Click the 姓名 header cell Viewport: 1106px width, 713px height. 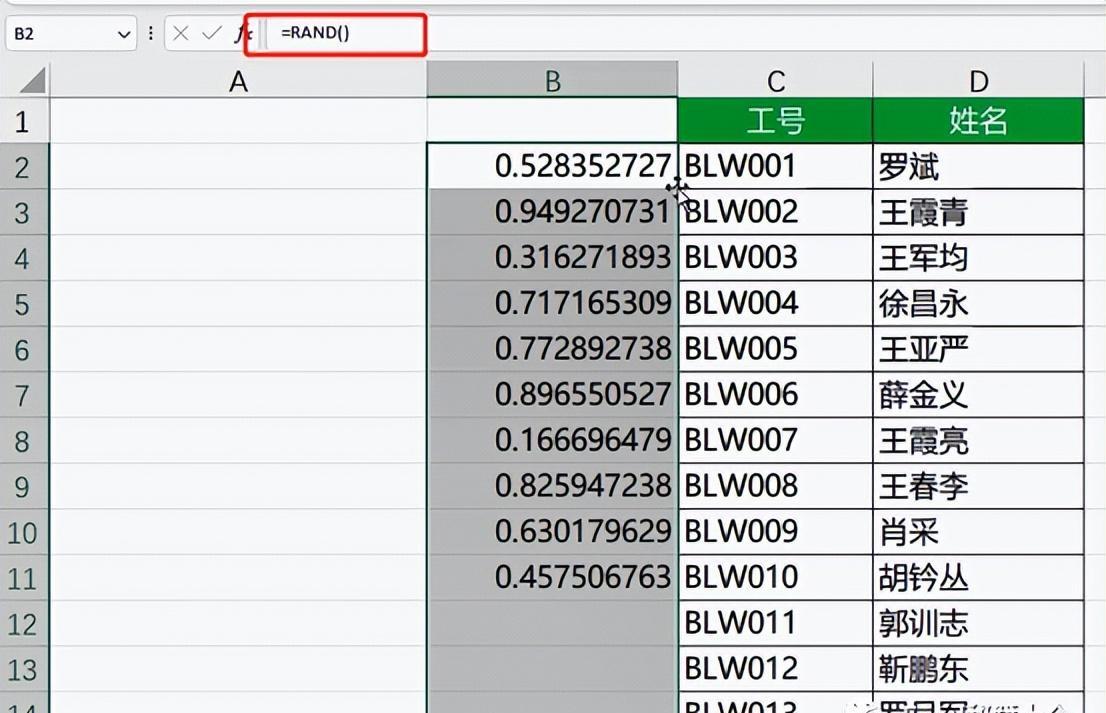coord(978,121)
